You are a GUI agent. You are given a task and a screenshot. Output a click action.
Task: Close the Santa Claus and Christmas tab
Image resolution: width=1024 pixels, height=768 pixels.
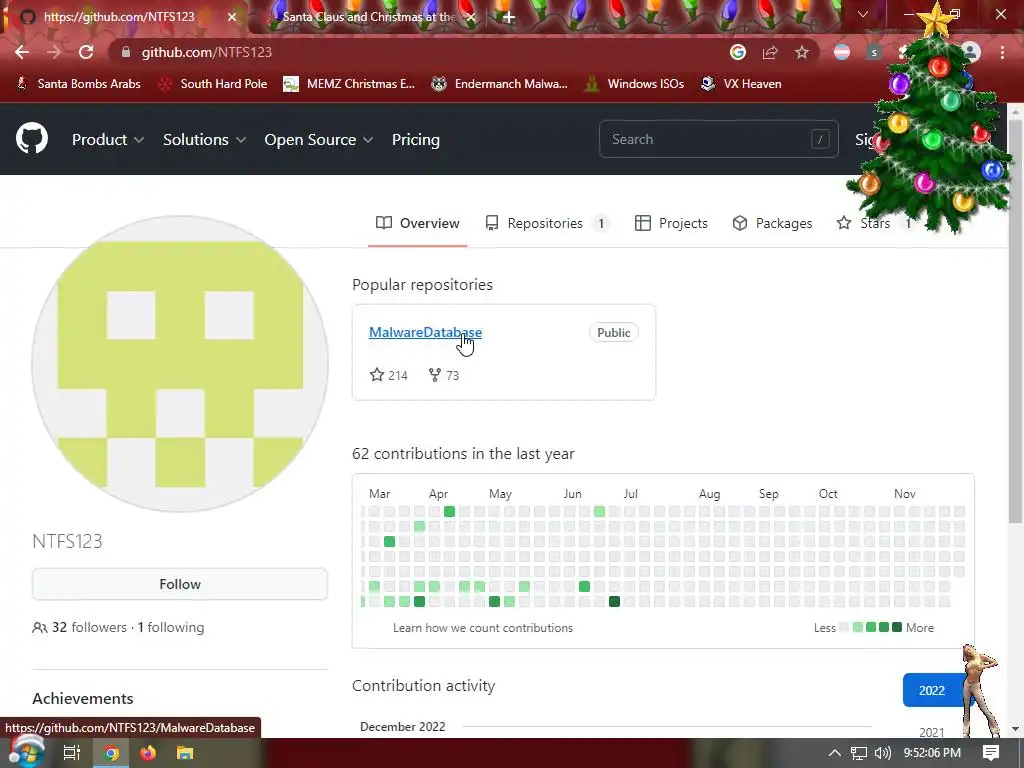click(471, 17)
